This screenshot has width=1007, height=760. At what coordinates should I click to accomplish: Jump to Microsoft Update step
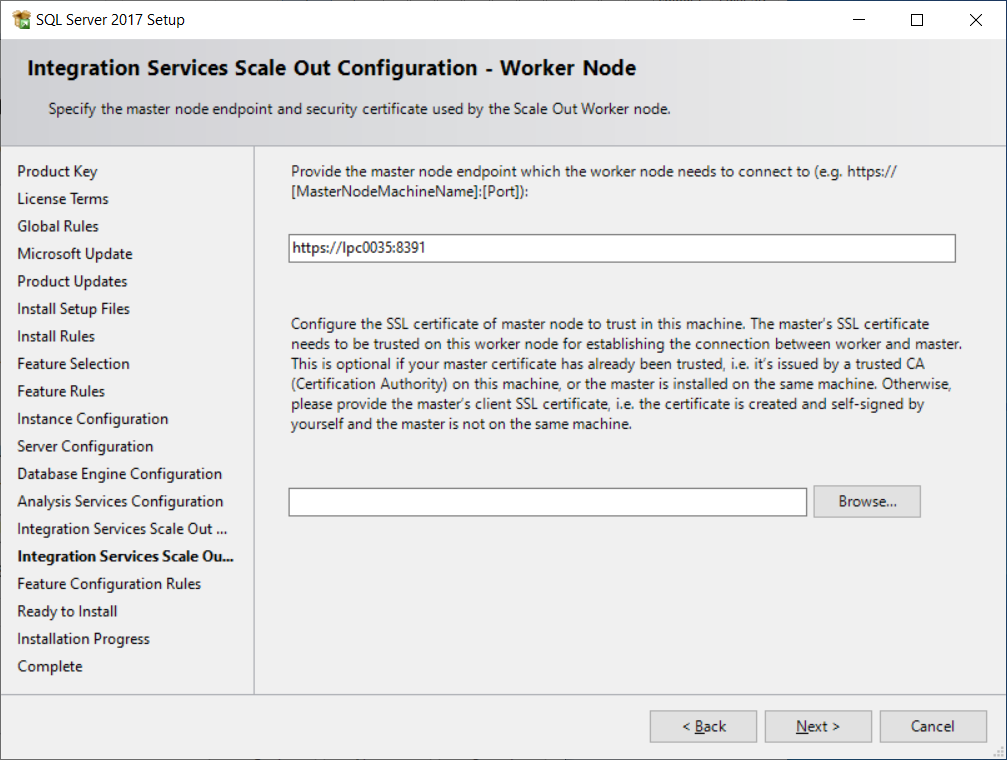(x=75, y=254)
